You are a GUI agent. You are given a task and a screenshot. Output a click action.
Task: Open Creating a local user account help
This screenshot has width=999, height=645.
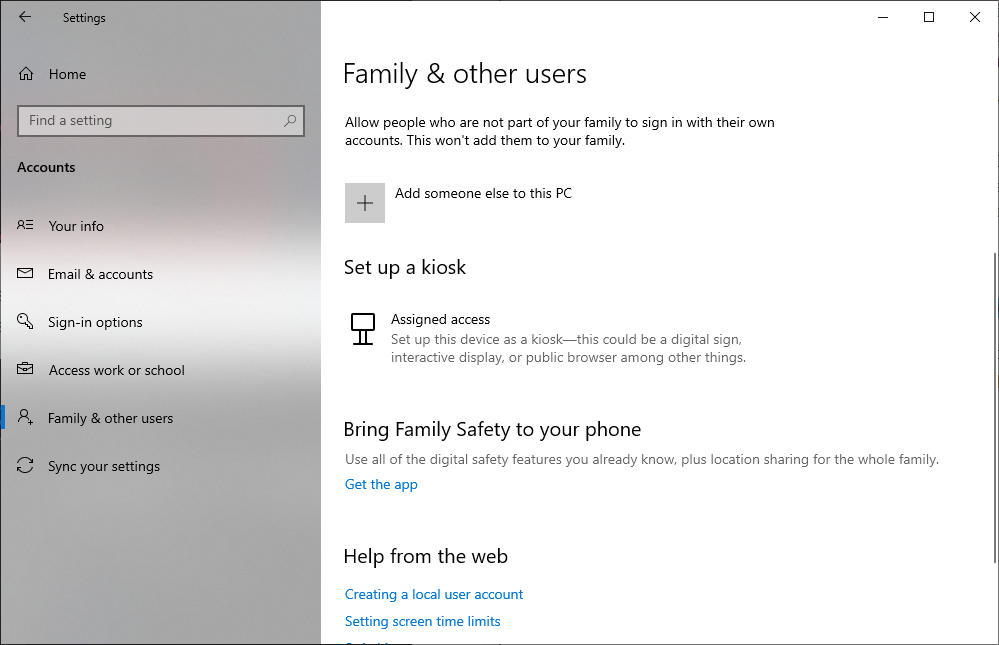[433, 594]
